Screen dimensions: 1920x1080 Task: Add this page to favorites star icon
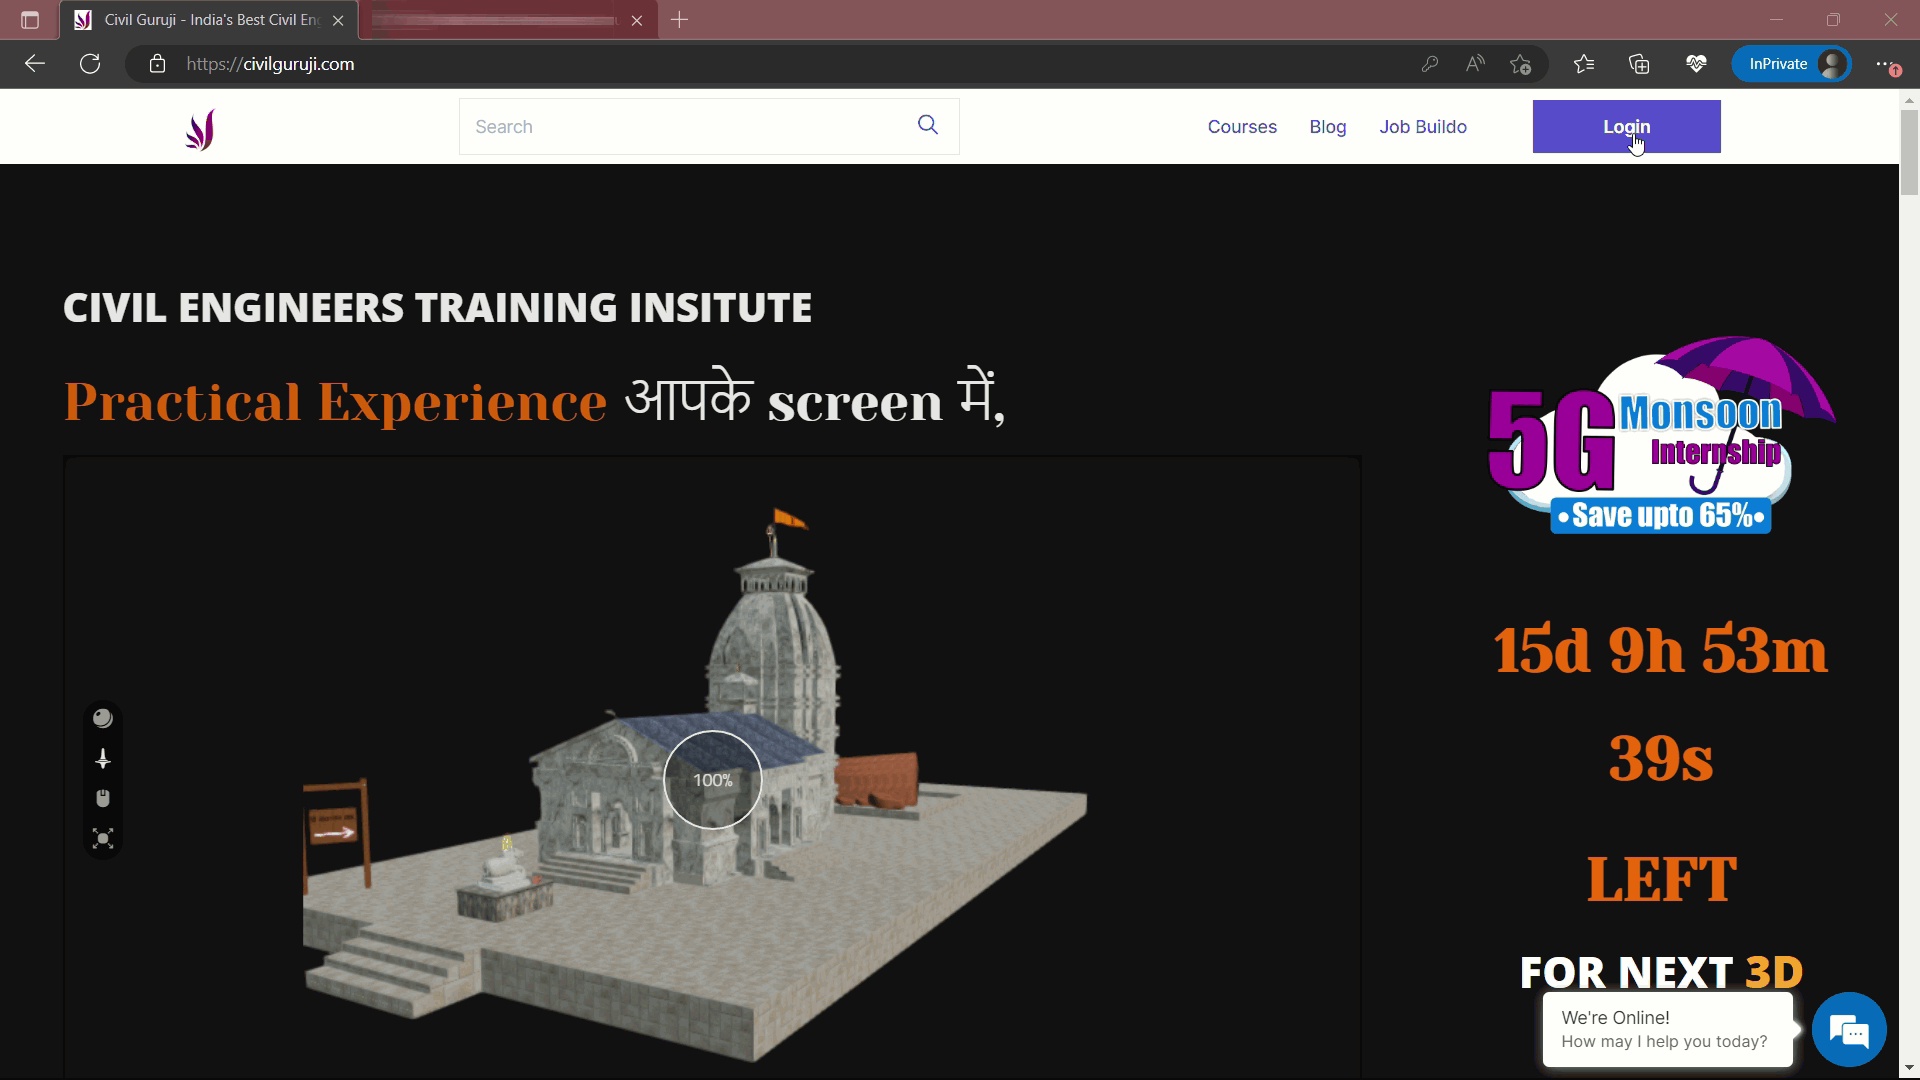pyautogui.click(x=1521, y=64)
